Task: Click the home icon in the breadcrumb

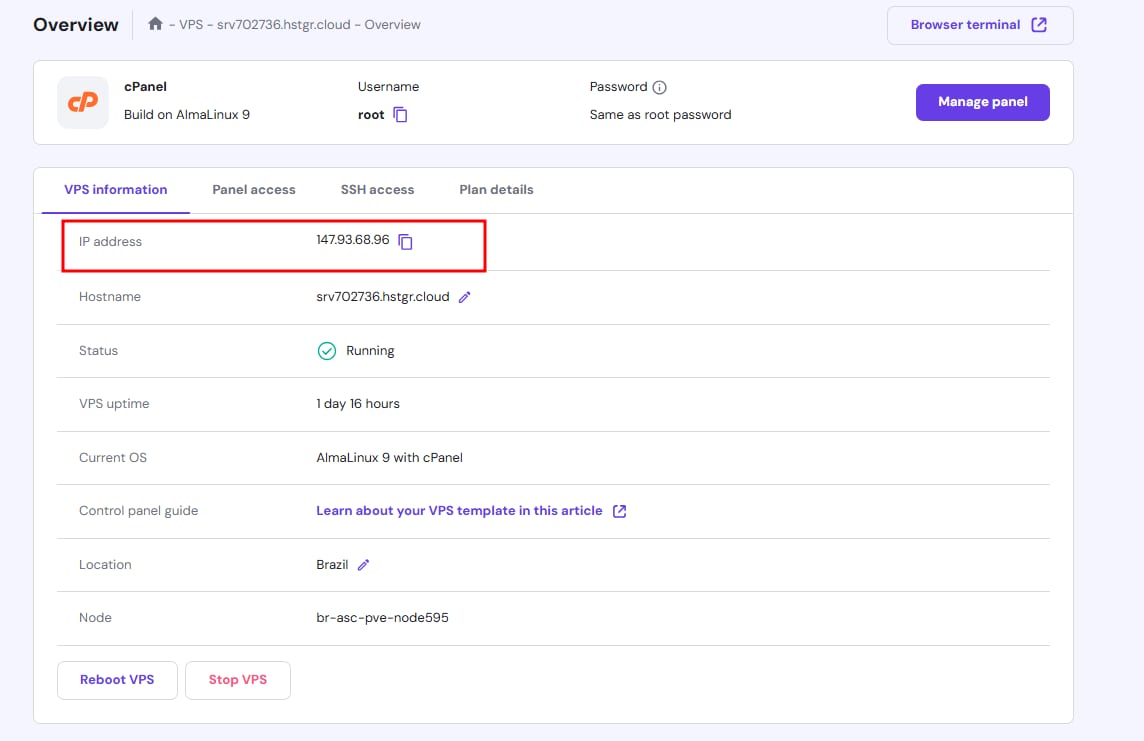Action: coord(155,24)
